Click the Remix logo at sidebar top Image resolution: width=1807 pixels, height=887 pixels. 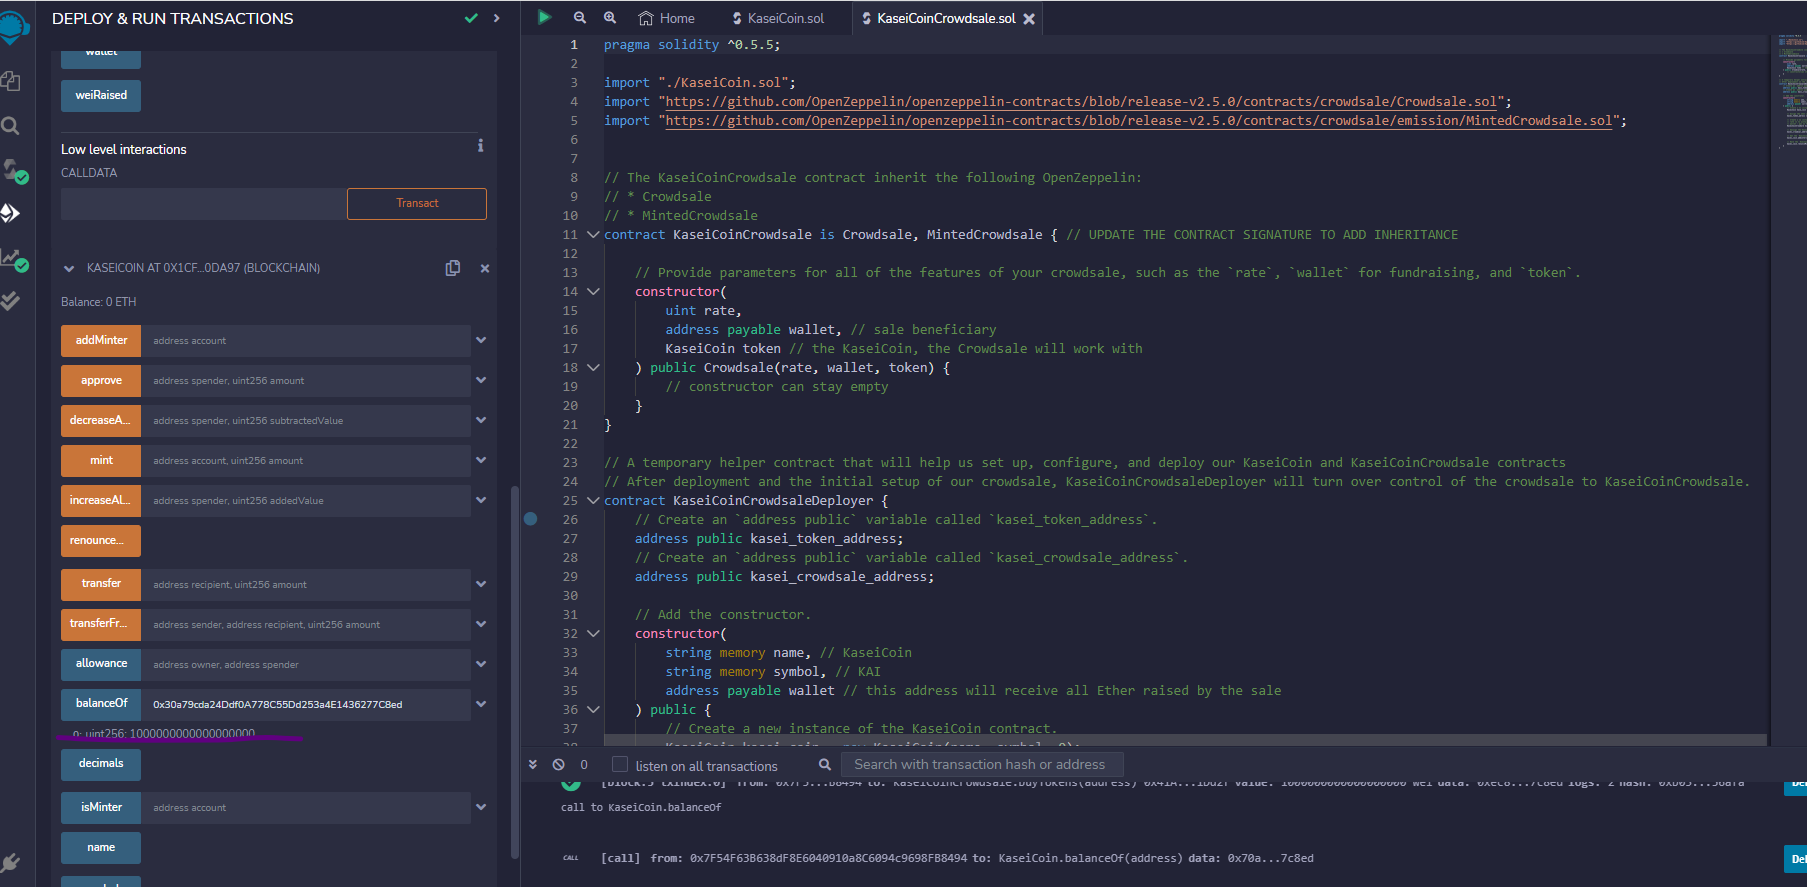click(x=14, y=27)
